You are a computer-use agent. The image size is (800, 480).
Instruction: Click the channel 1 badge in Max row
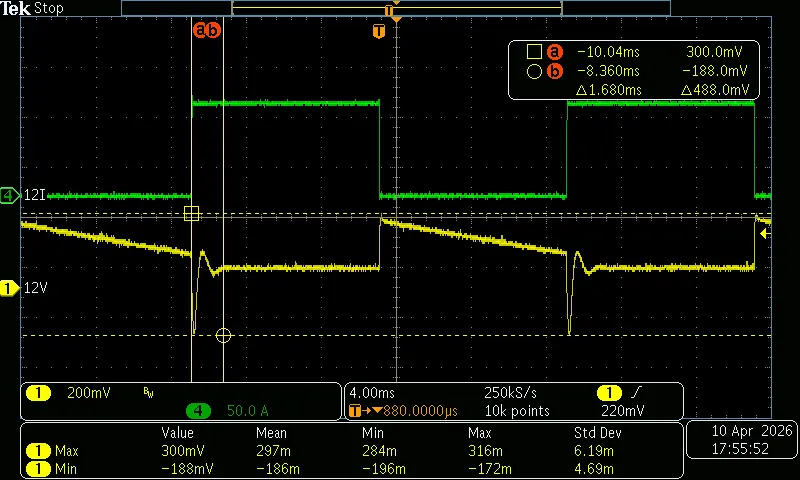point(38,451)
